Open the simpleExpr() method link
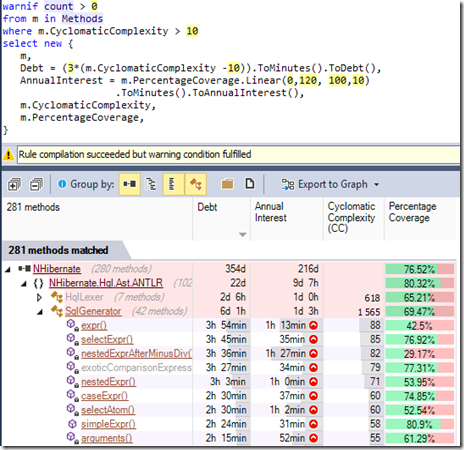Image resolution: width=464 pixels, height=450 pixels. pos(108,424)
